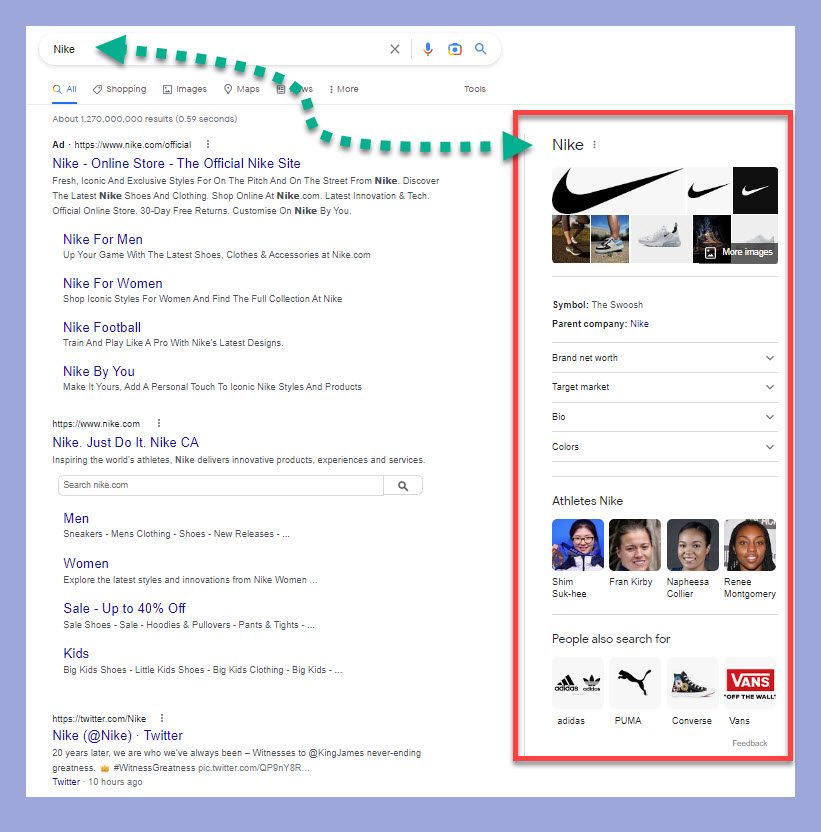Open the Vans related search
The width and height of the screenshot is (821, 832).
pos(750,691)
